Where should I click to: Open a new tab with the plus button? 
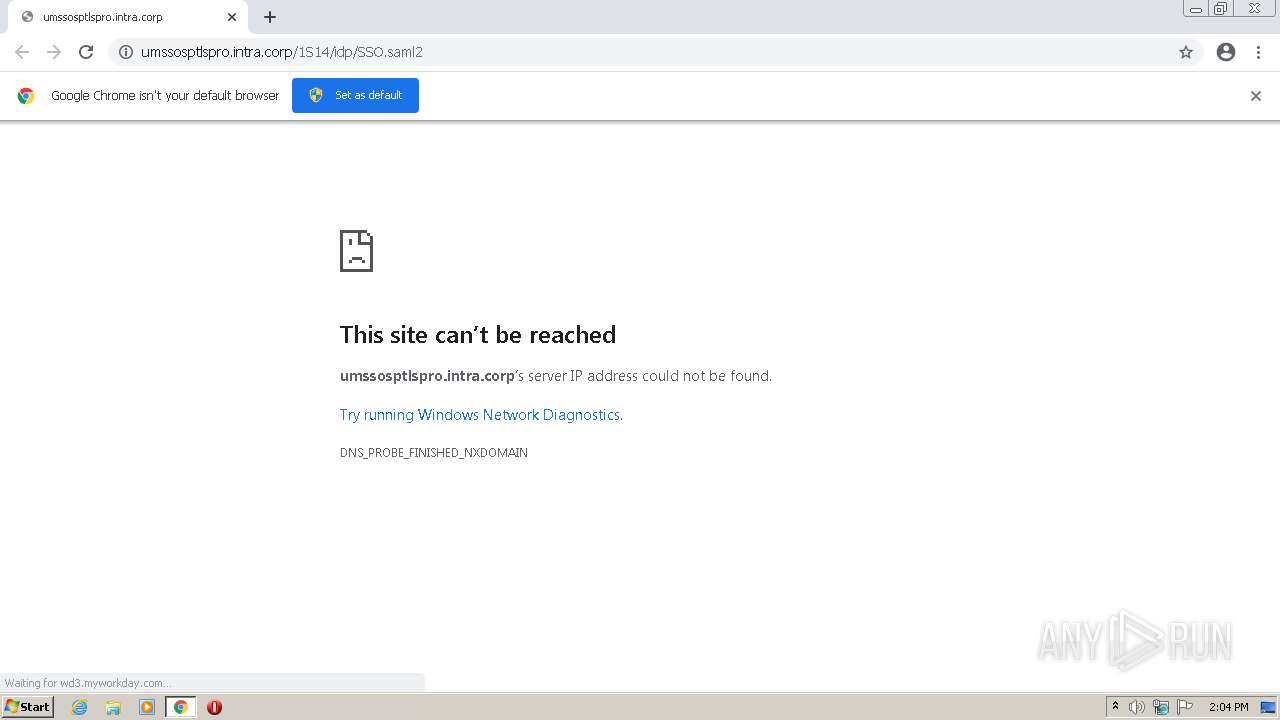pos(270,17)
